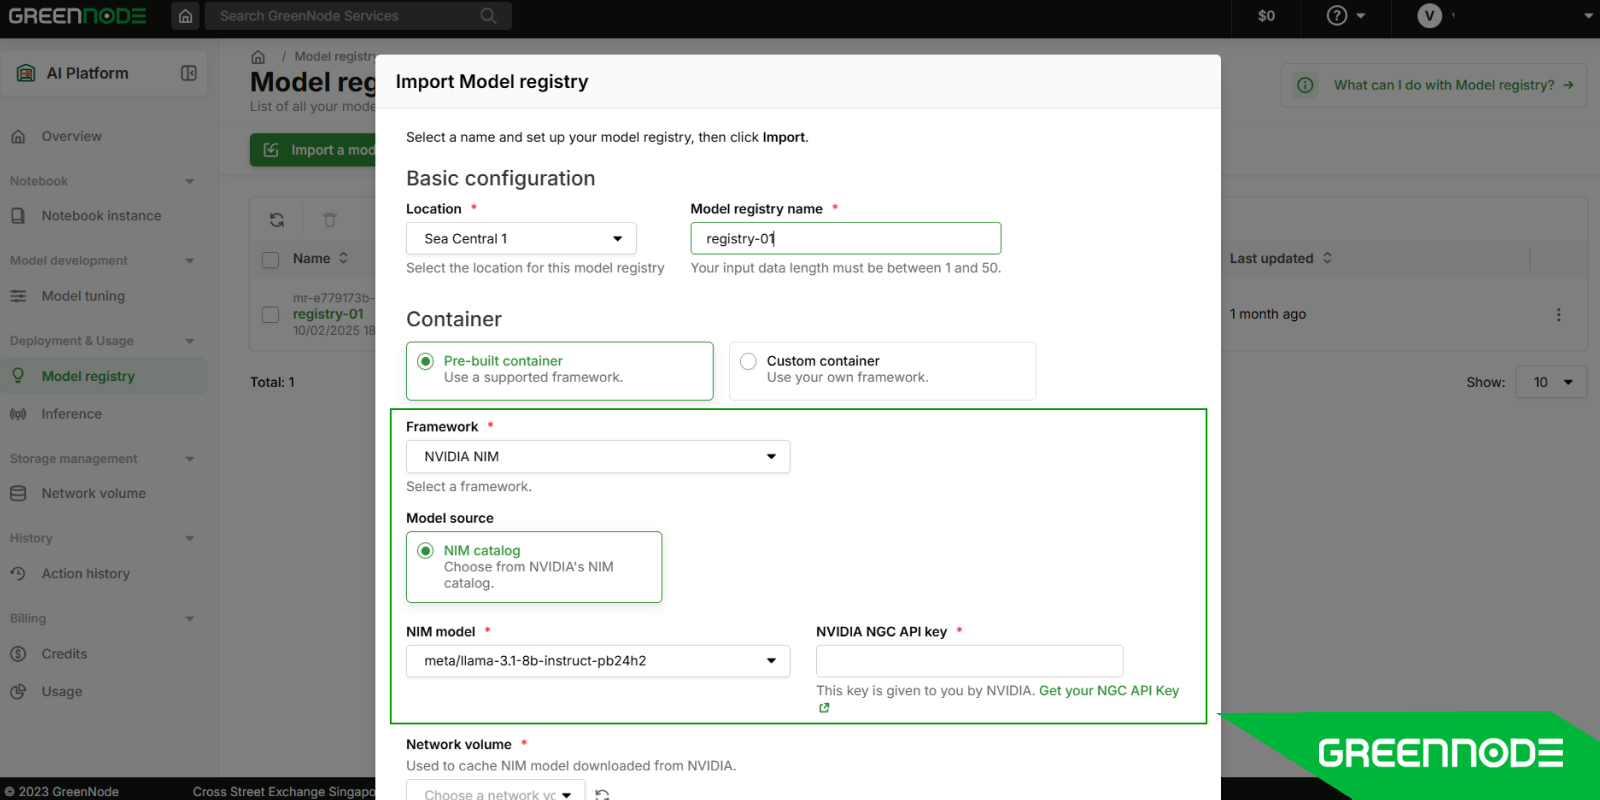Image resolution: width=1600 pixels, height=800 pixels.
Task: Sort by the Last updated arrows icon
Action: pos(1327,258)
